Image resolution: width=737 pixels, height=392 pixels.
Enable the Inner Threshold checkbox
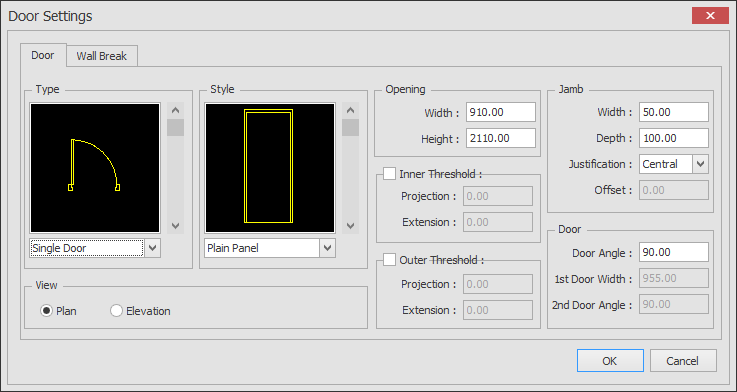pos(389,174)
